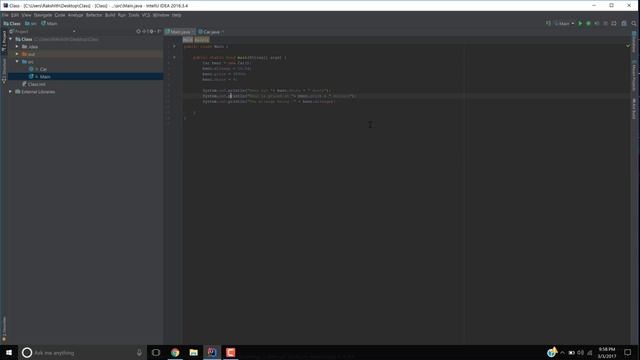Open Task View on taskbar
The width and height of the screenshot is (640, 360).
pyautogui.click(x=156, y=353)
